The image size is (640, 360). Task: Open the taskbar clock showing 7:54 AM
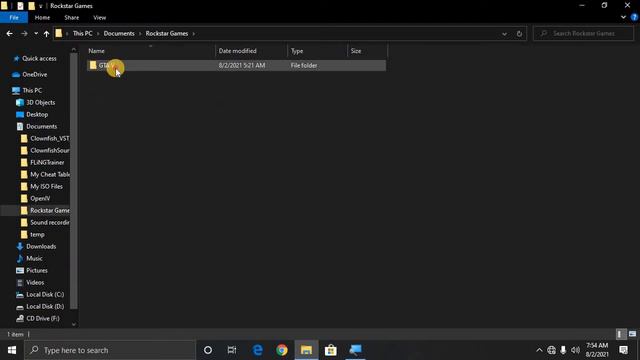[x=597, y=350]
